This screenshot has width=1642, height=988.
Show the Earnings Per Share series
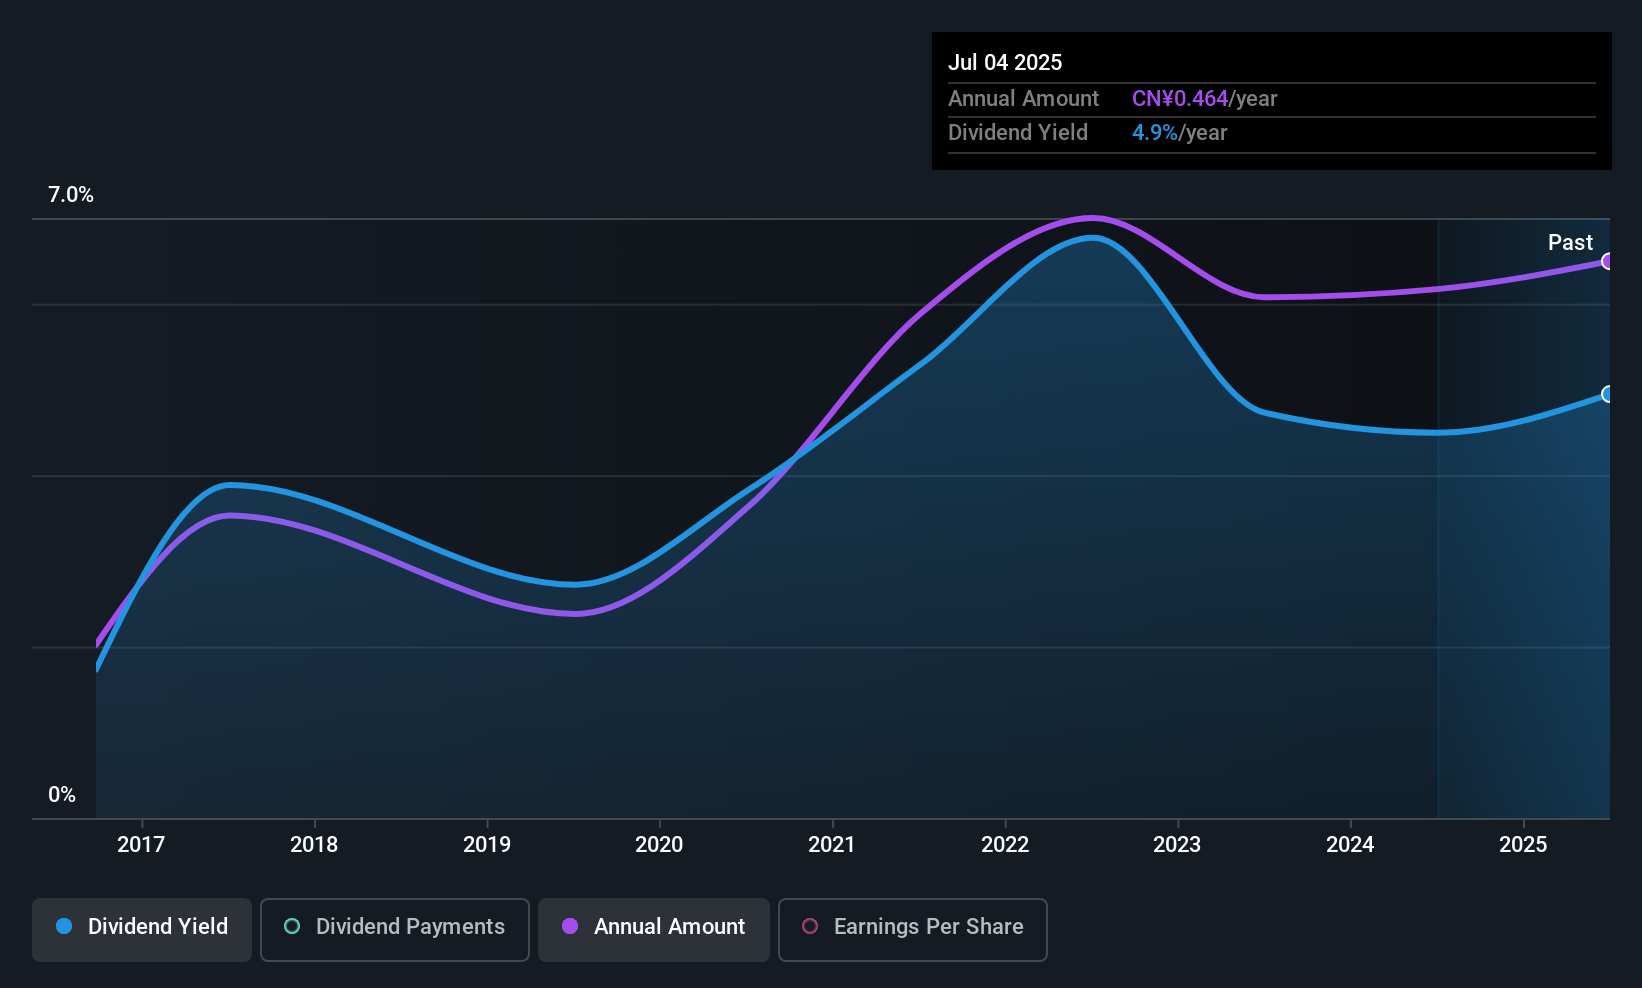click(913, 929)
